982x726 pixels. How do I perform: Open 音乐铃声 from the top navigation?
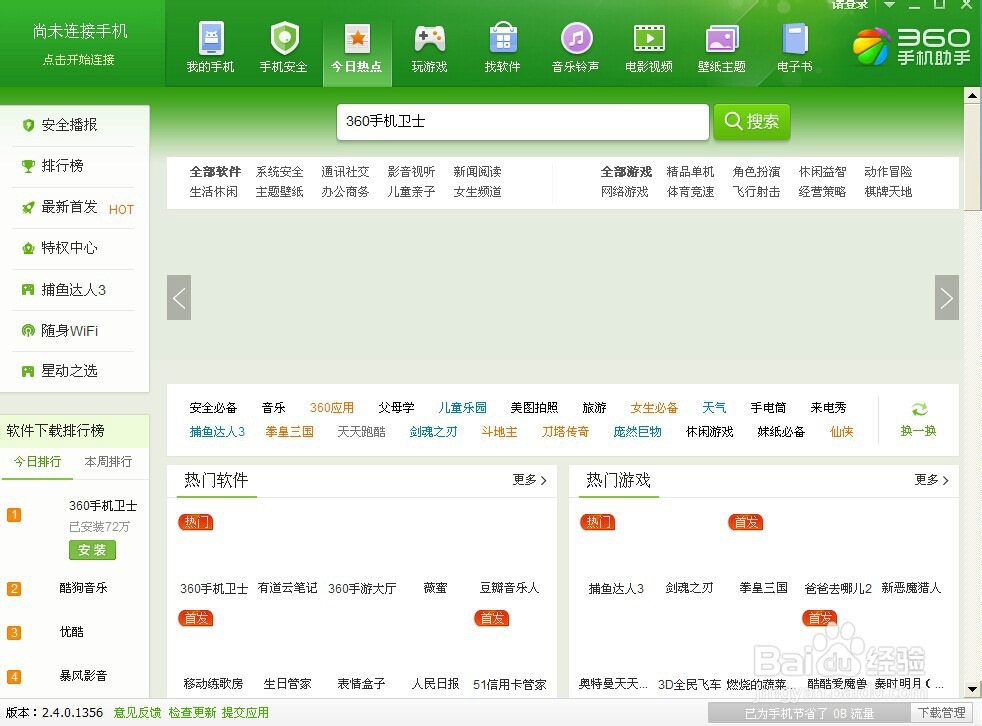point(575,47)
